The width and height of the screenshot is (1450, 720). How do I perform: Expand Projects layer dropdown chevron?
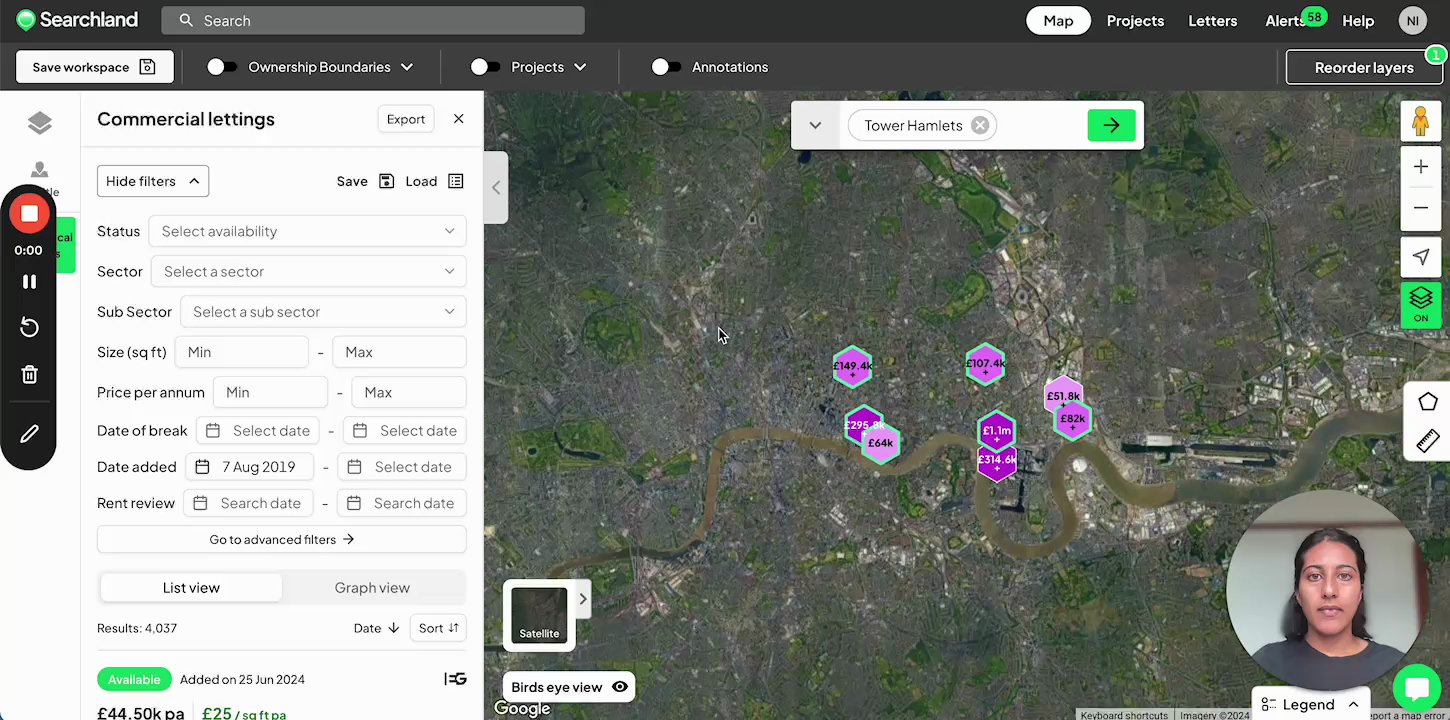(x=580, y=67)
